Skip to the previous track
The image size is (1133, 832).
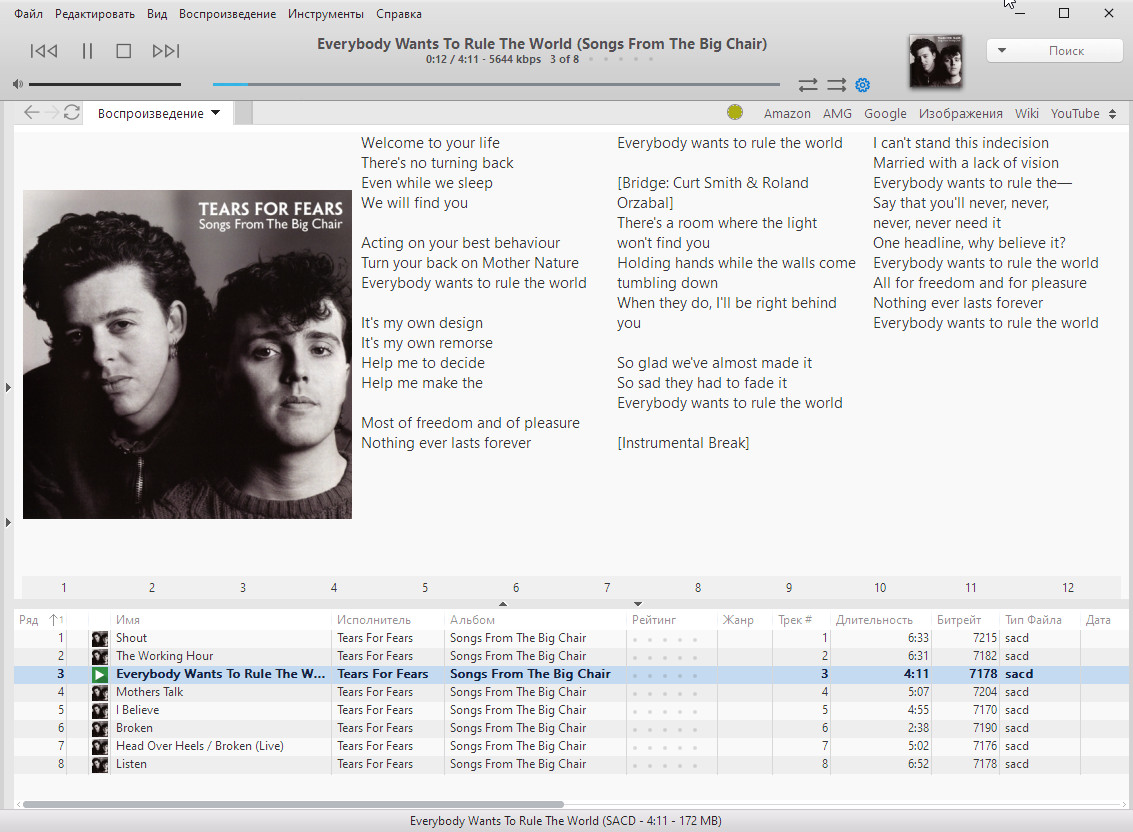(44, 51)
